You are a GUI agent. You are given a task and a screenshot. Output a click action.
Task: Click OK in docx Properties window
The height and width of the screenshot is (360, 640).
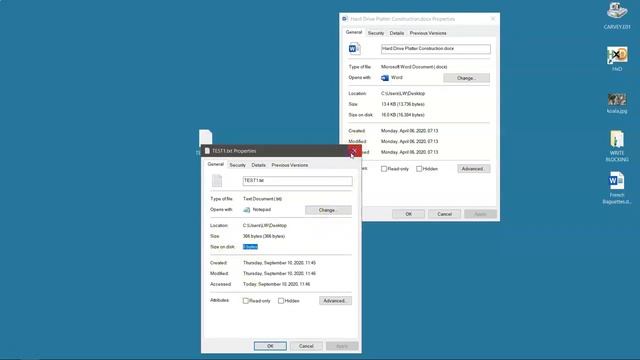coord(409,214)
